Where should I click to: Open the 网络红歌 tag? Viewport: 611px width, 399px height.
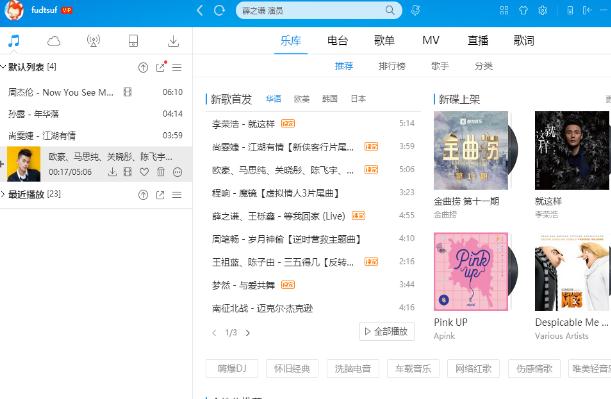coord(473,368)
